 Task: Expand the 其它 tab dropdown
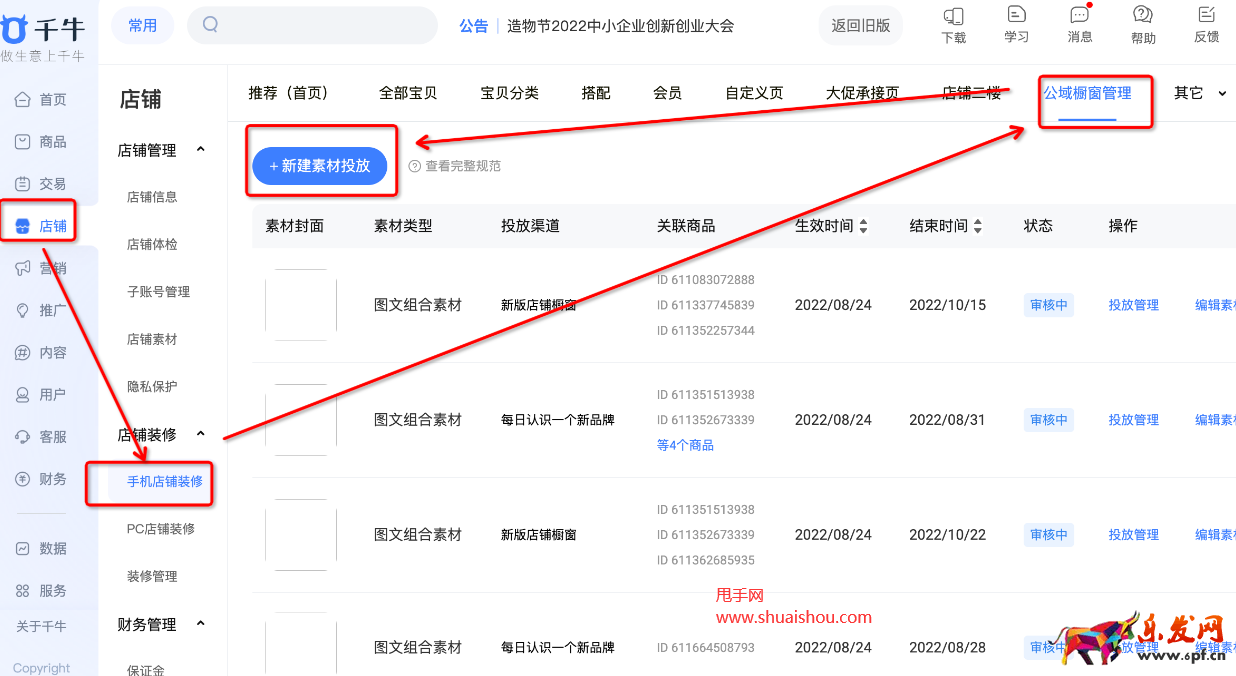point(1199,92)
